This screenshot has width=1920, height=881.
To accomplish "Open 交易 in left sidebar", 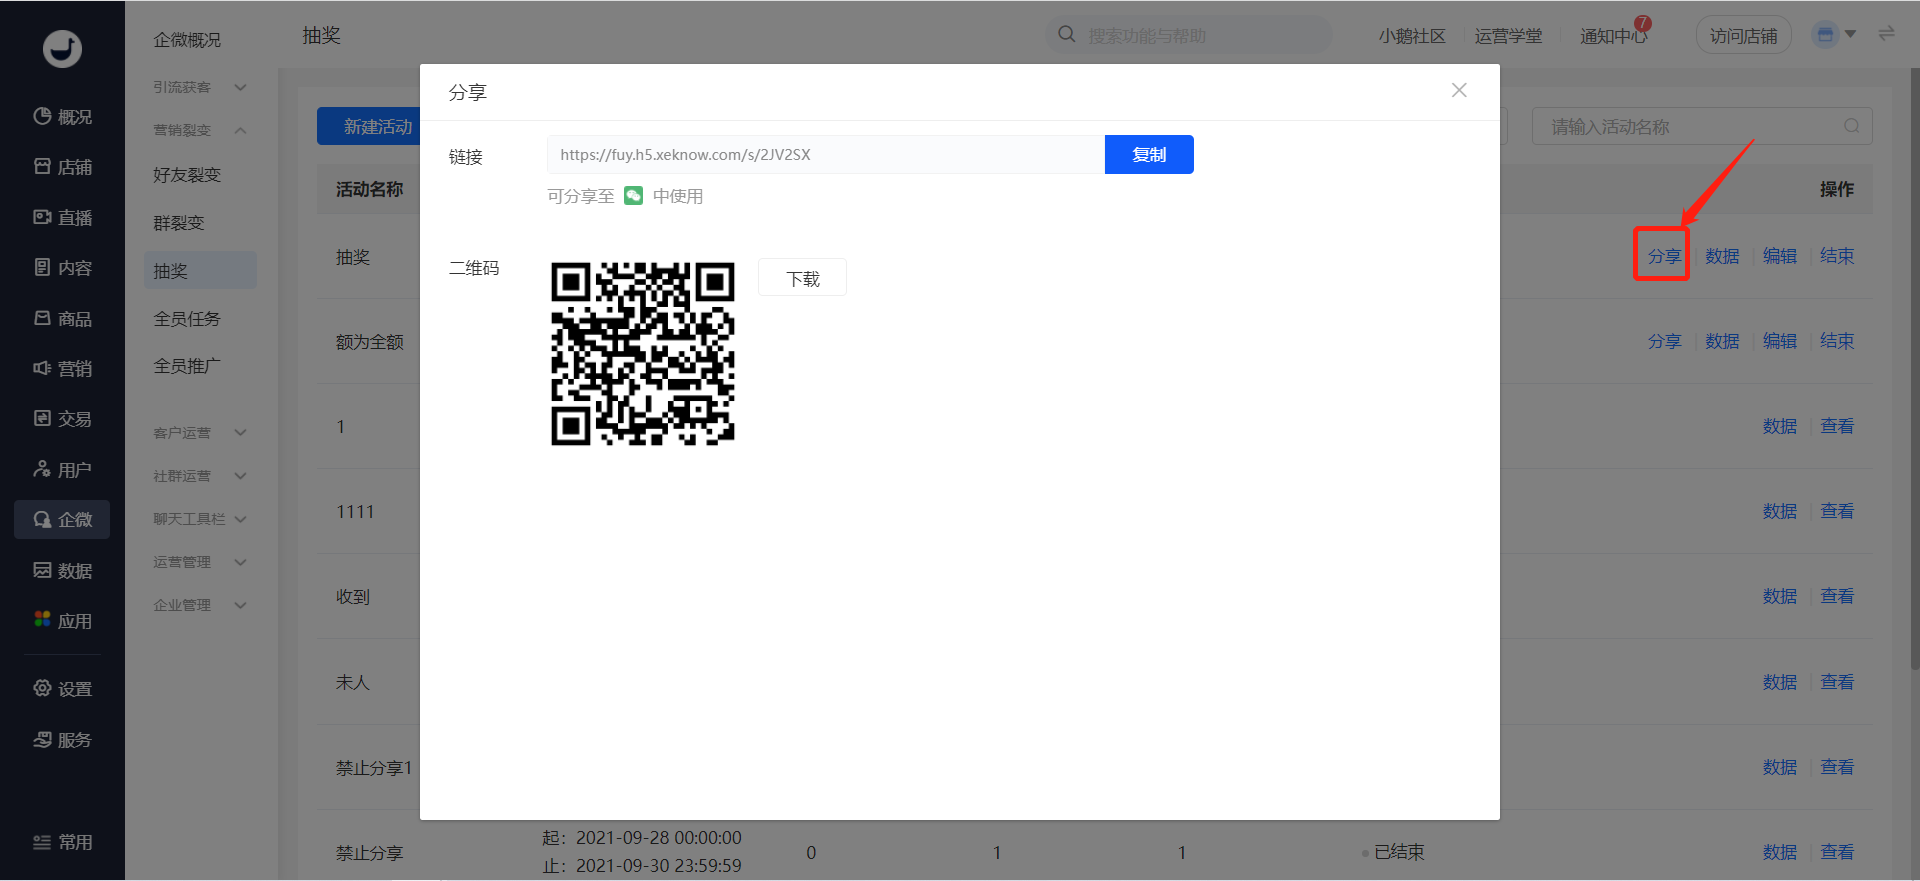I will coord(62,419).
